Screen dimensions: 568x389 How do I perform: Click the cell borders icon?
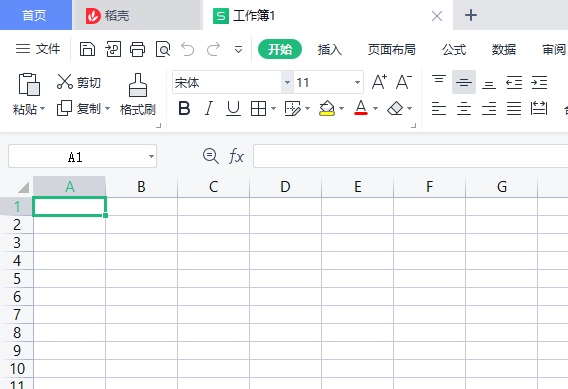[x=258, y=108]
